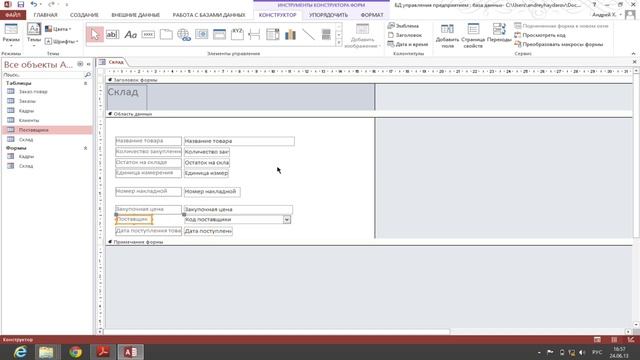Insert Эмблема logo into form header
The height and width of the screenshot is (360, 640).
click(x=403, y=26)
